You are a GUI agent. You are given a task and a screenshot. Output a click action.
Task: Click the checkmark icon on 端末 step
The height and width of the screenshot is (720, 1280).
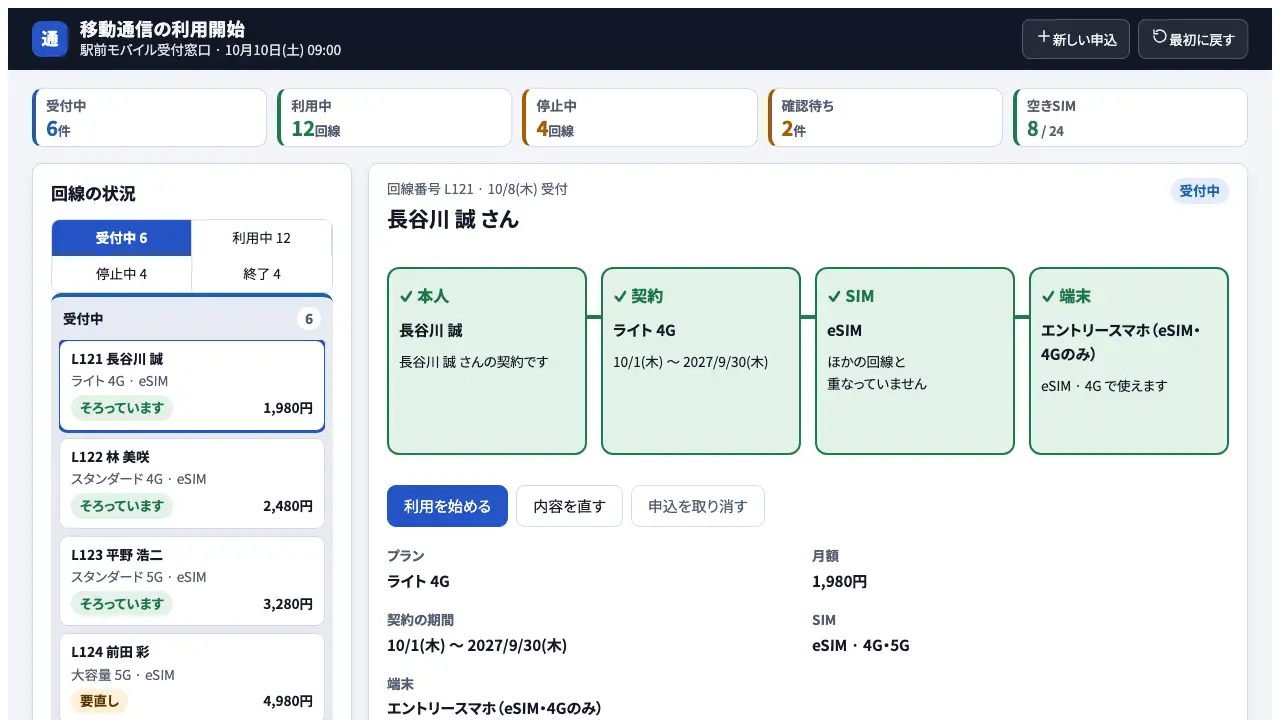coord(1048,296)
